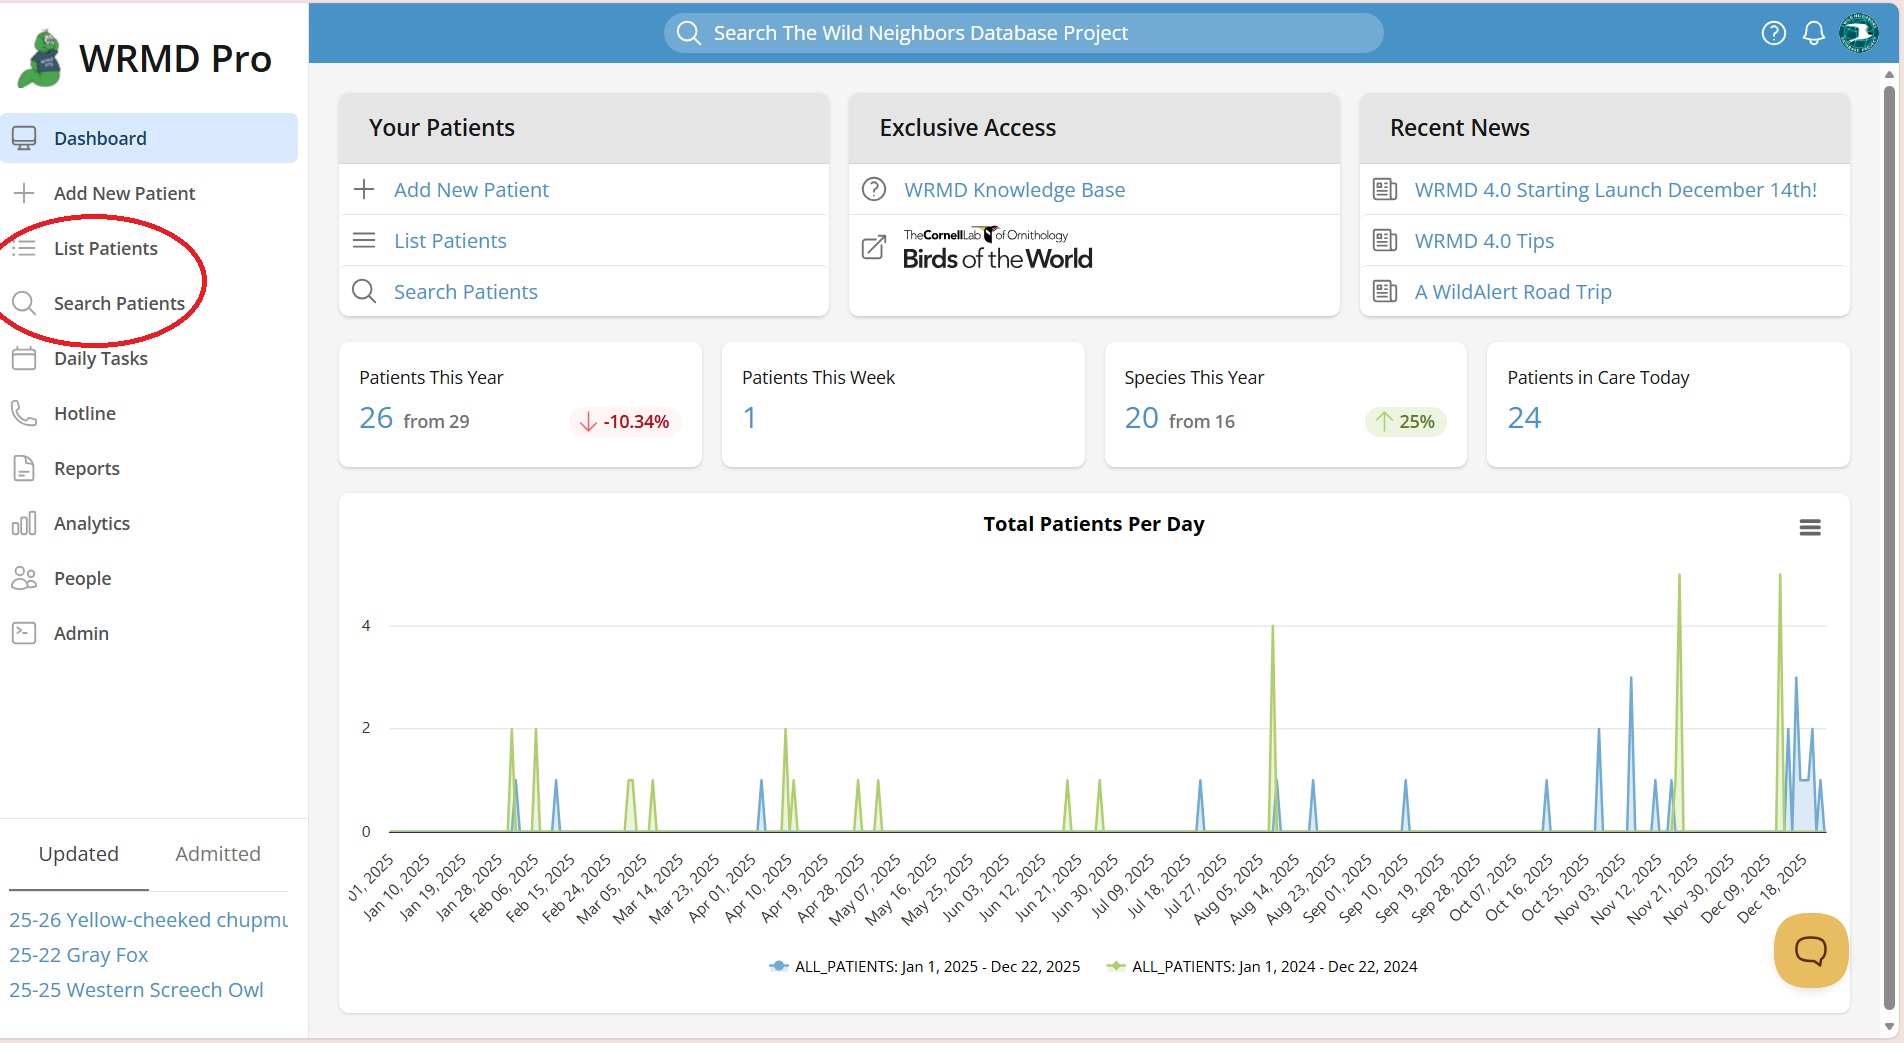
Task: Click the external link icon beside Birds of the World
Action: tap(874, 247)
